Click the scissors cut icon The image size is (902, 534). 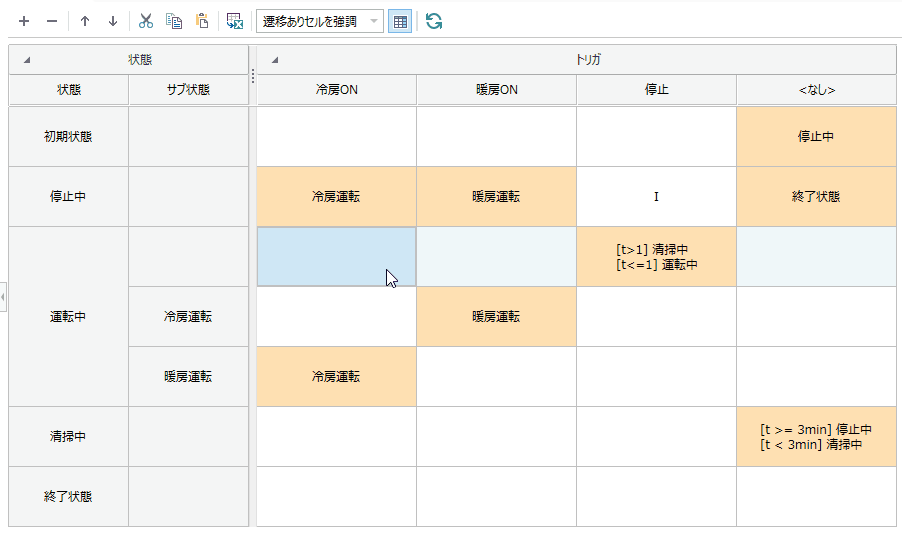[146, 21]
